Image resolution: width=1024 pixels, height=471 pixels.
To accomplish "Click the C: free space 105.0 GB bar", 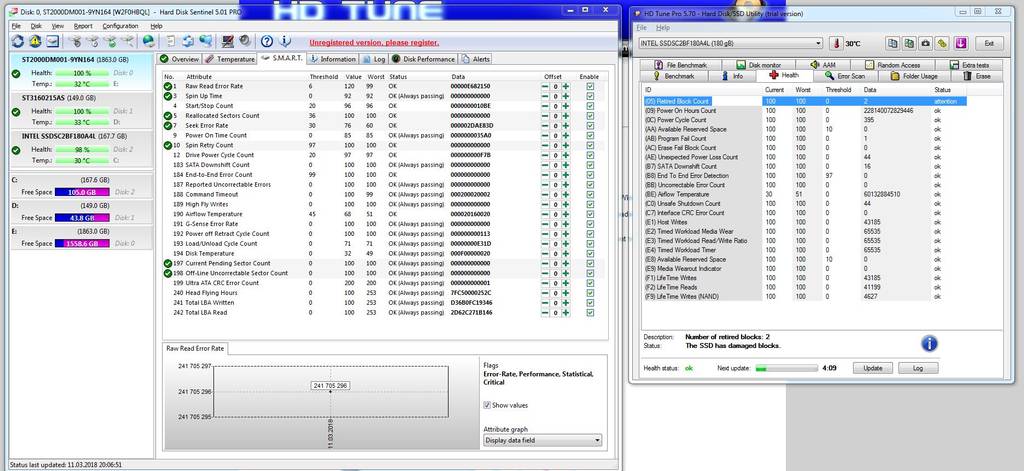I will (82, 192).
